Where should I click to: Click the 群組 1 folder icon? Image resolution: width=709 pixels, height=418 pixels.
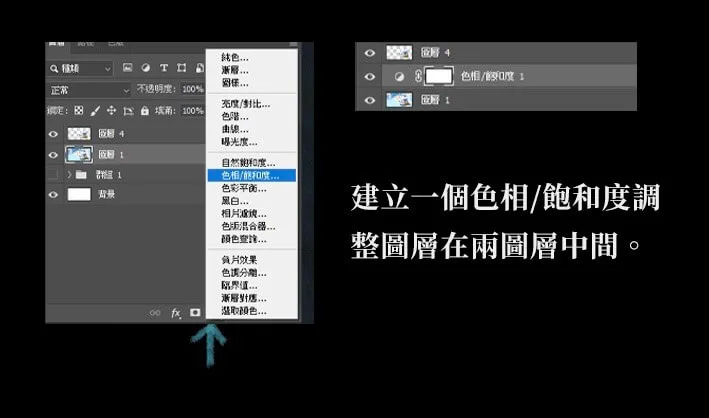[x=81, y=175]
